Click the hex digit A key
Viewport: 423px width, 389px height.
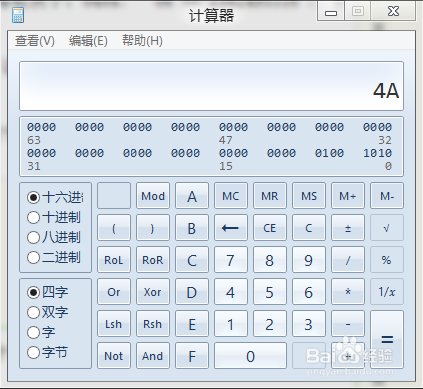click(x=192, y=196)
